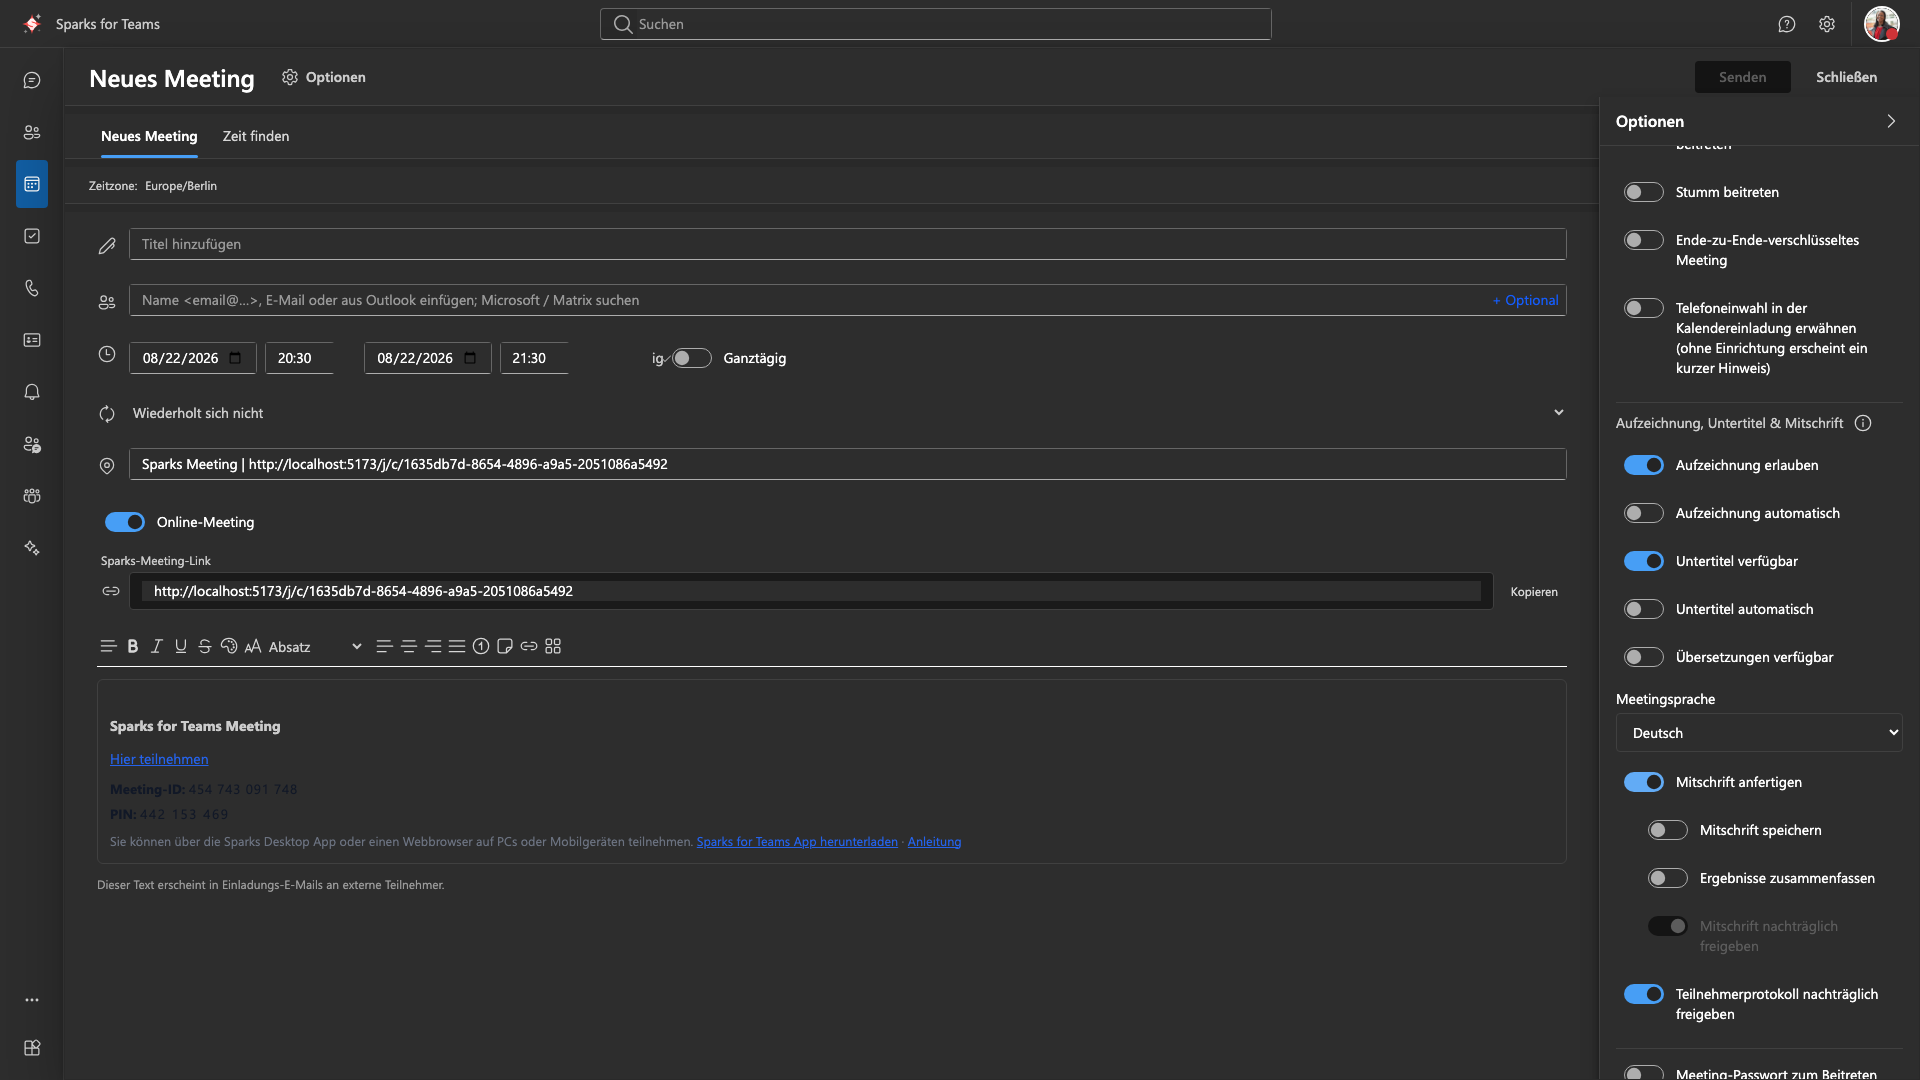The height and width of the screenshot is (1080, 1920).
Task: Open the people-with-chat-bubble icon in sidebar
Action: coord(32,444)
